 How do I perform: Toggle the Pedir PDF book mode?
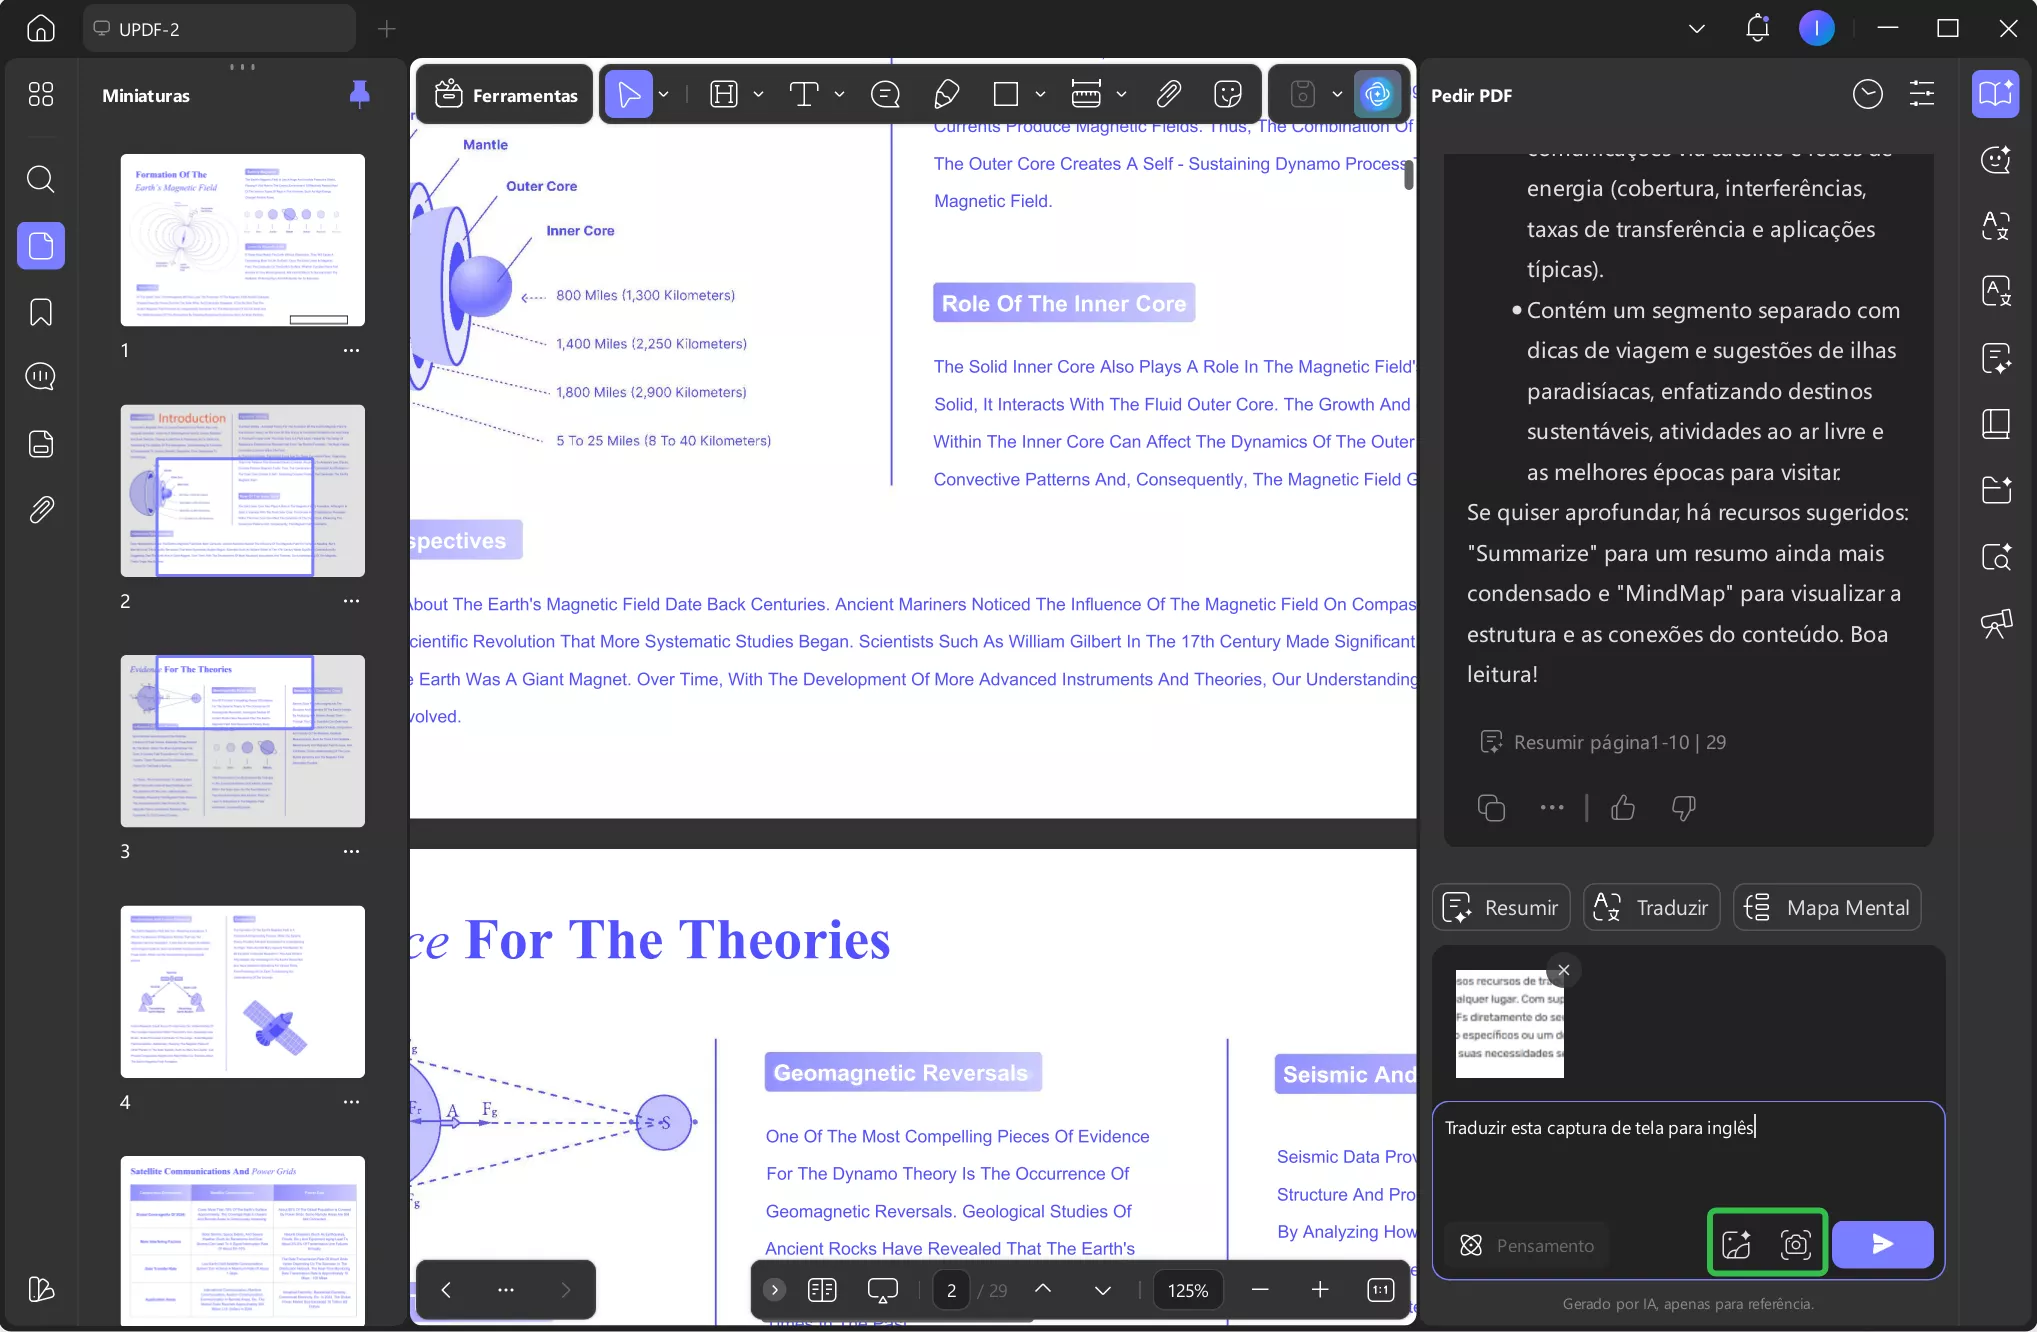1995,94
